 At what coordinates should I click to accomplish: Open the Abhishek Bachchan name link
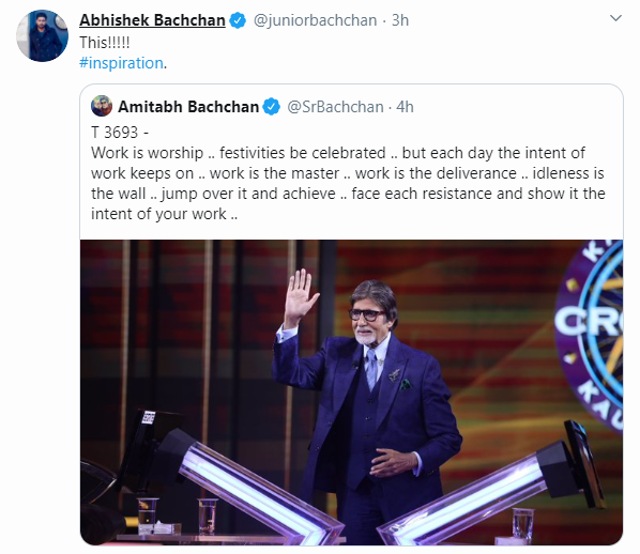[152, 20]
